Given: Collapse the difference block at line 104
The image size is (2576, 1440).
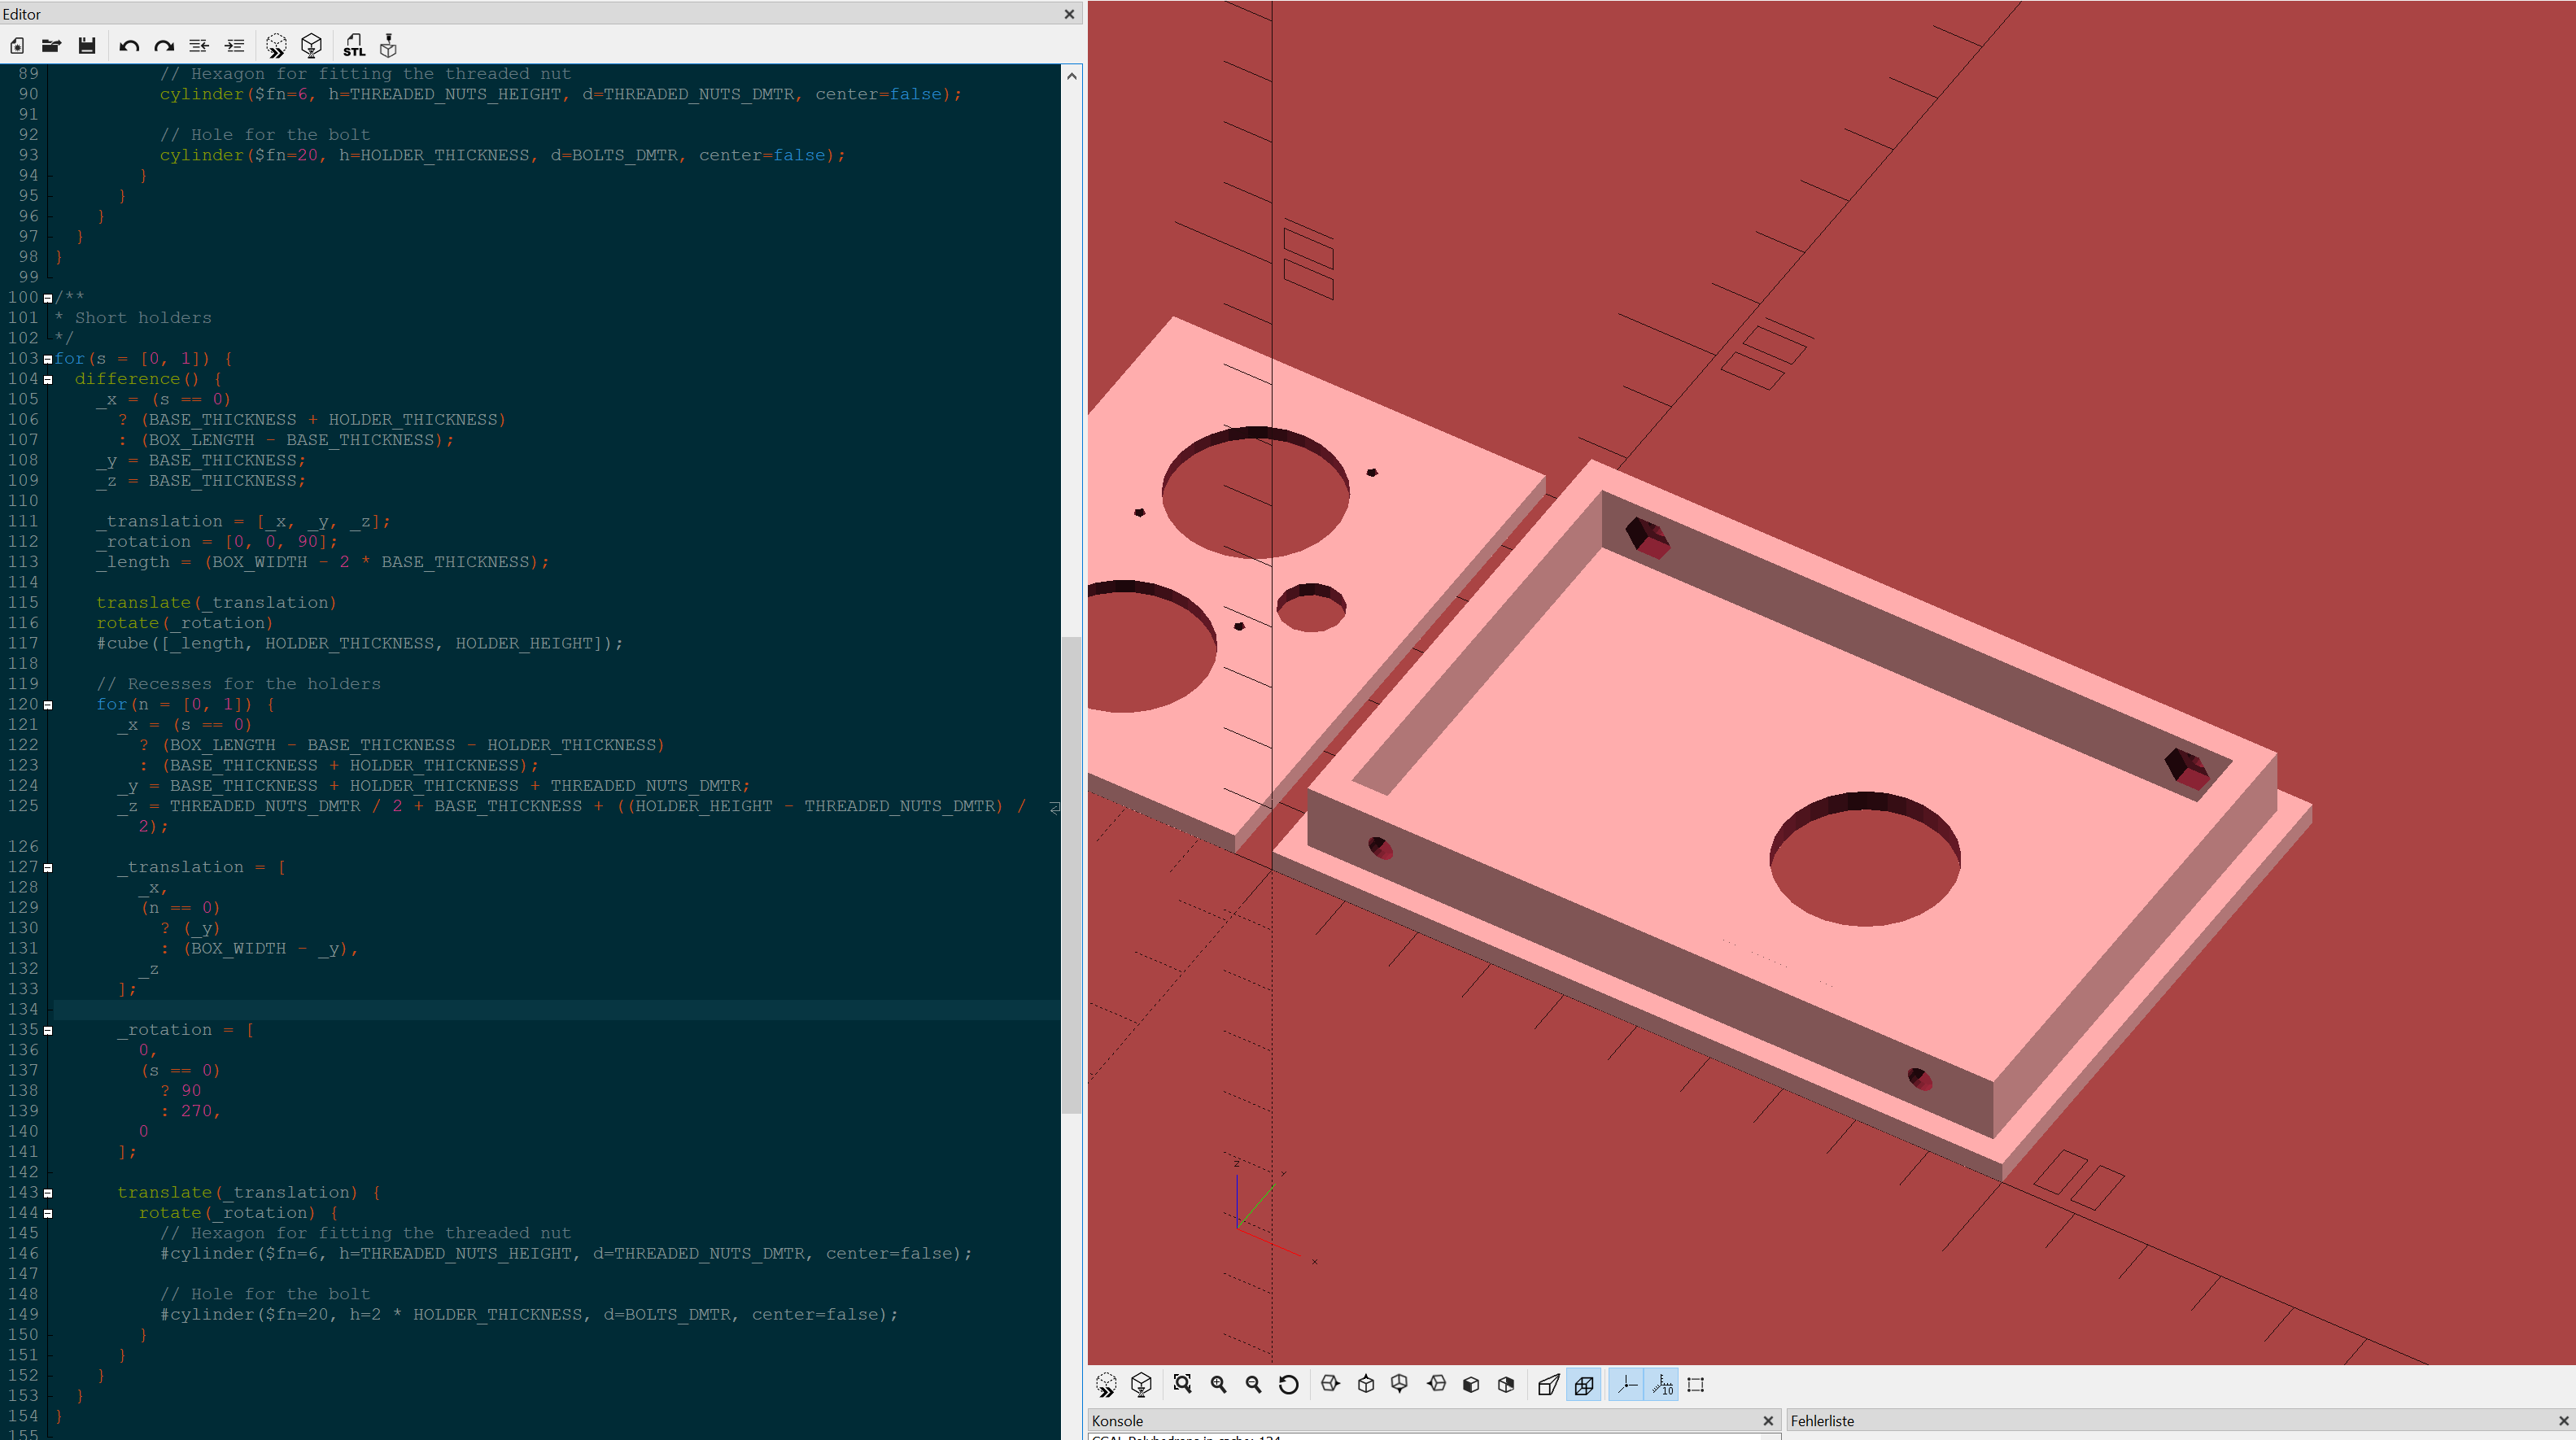Looking at the screenshot, I should point(49,379).
